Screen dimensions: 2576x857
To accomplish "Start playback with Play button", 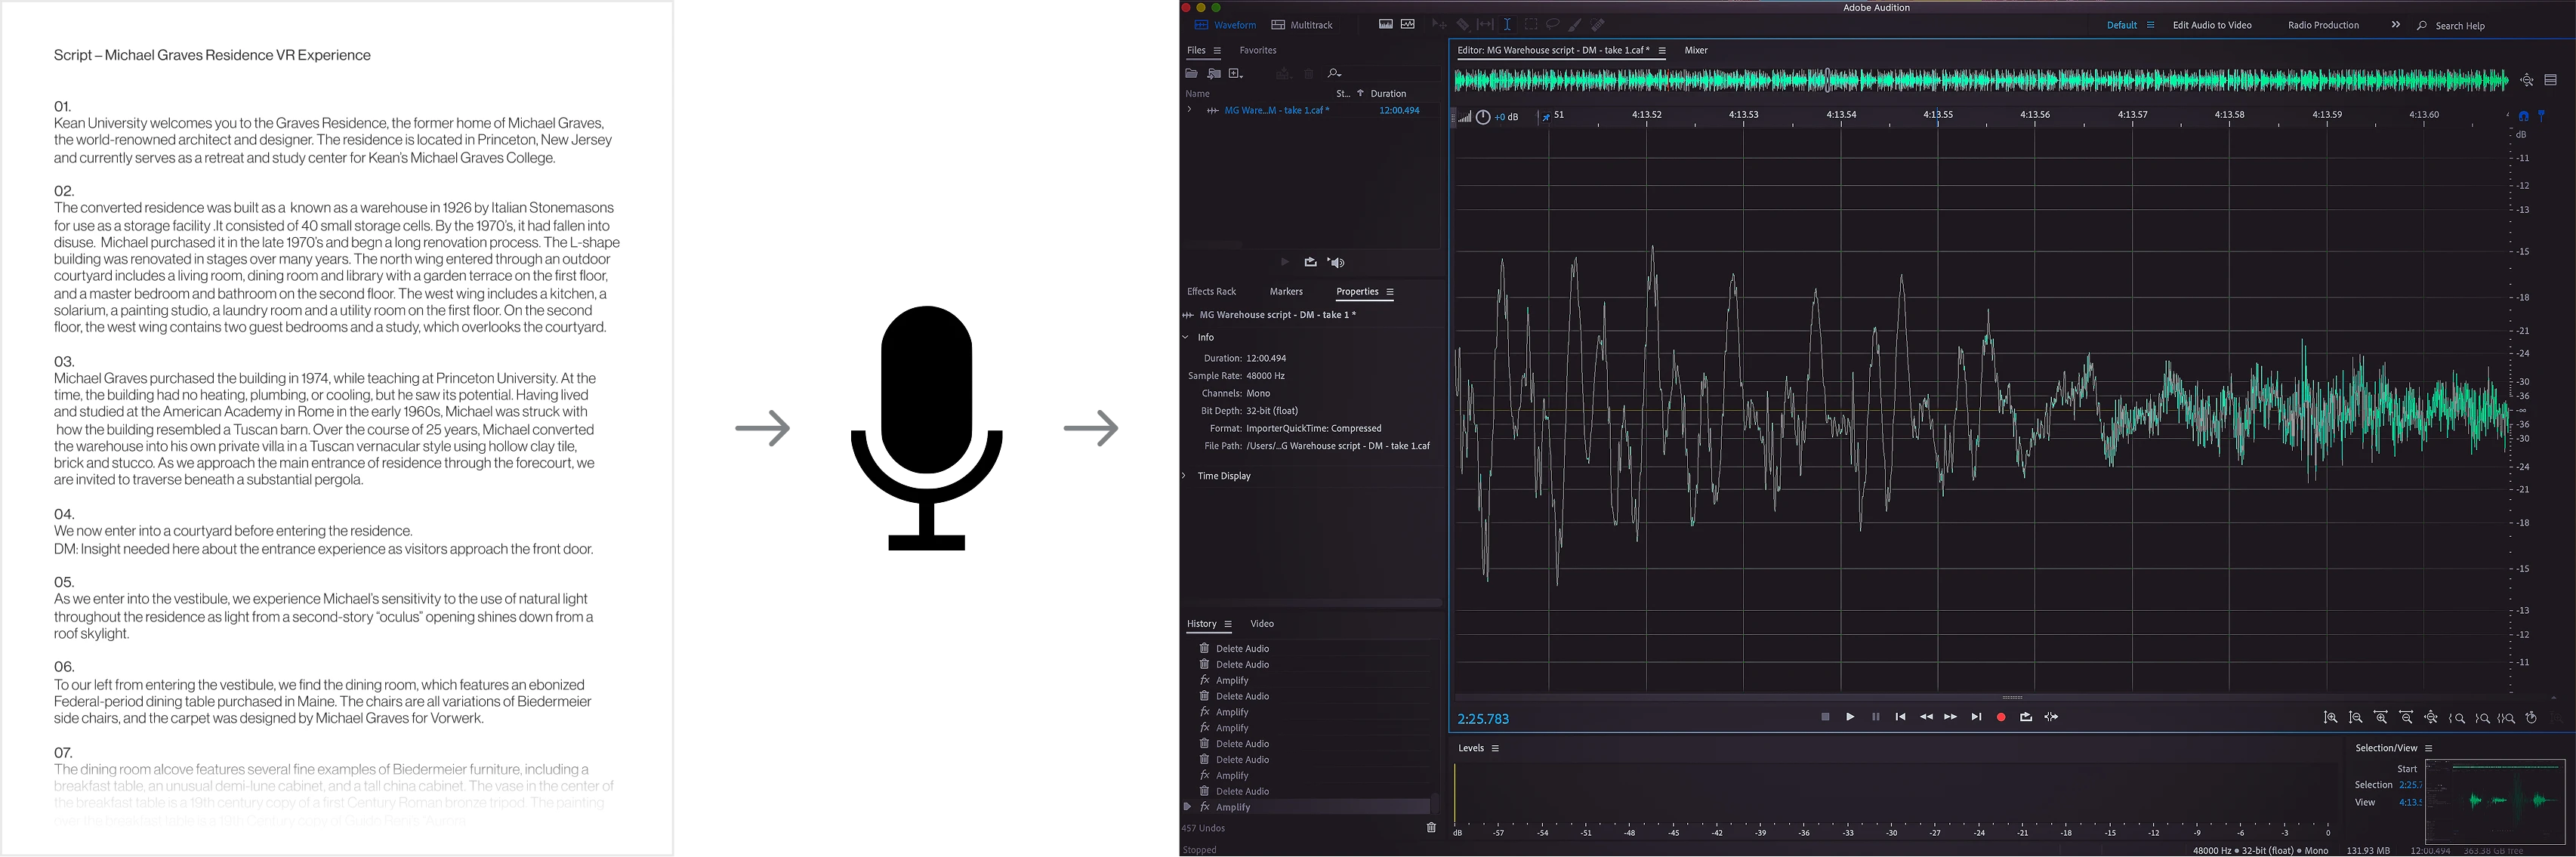I will (1850, 717).
